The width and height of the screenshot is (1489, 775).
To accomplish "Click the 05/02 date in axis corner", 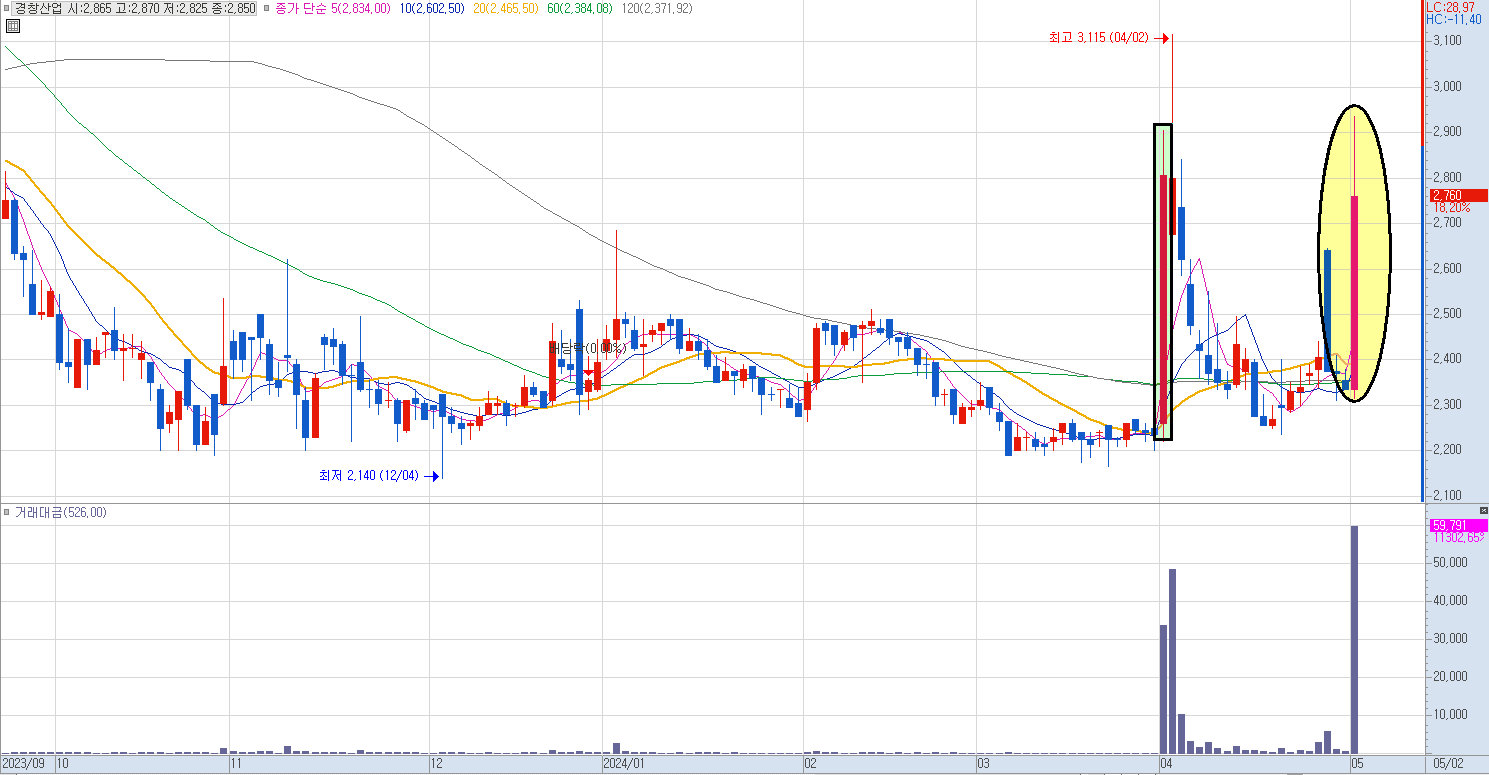I will pyautogui.click(x=1448, y=764).
